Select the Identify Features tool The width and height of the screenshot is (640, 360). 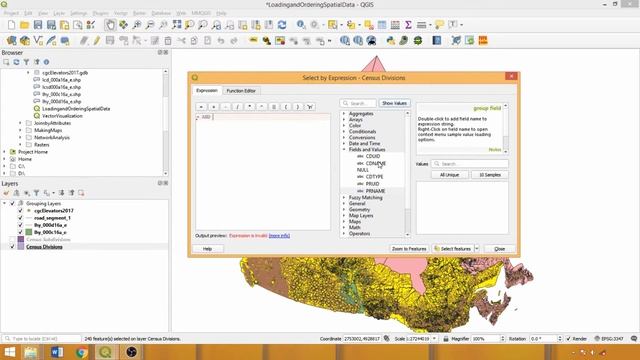[x=301, y=25]
